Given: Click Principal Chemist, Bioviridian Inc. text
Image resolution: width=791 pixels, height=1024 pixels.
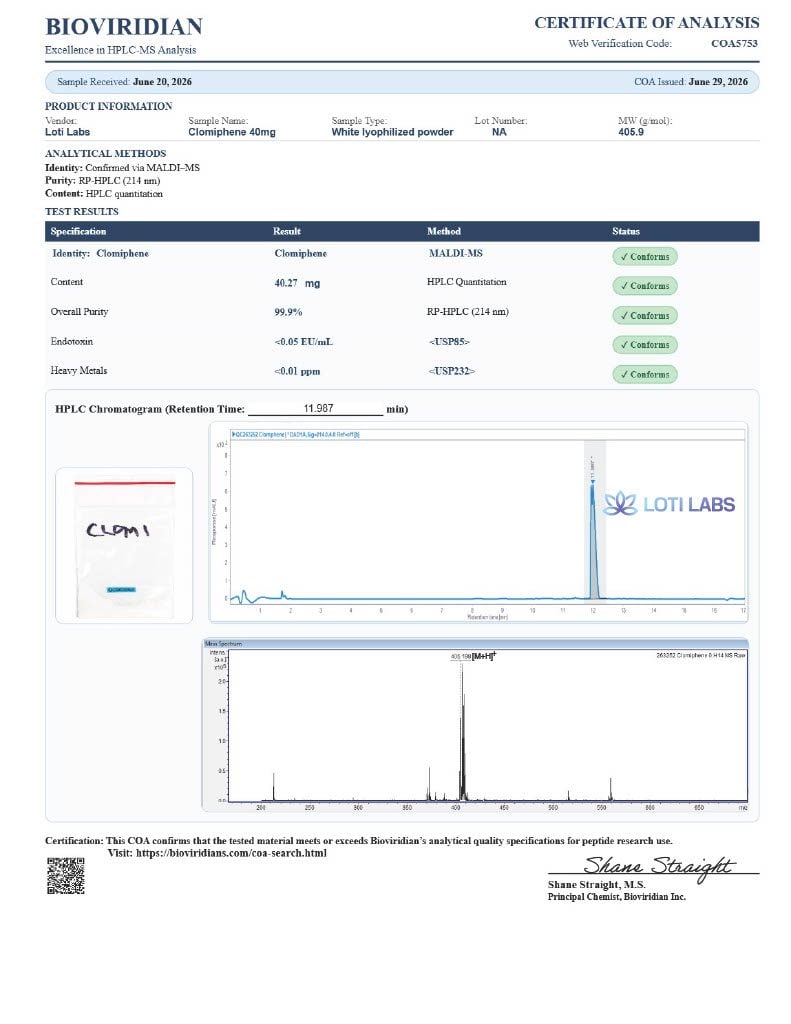Looking at the screenshot, I should pos(617,897).
